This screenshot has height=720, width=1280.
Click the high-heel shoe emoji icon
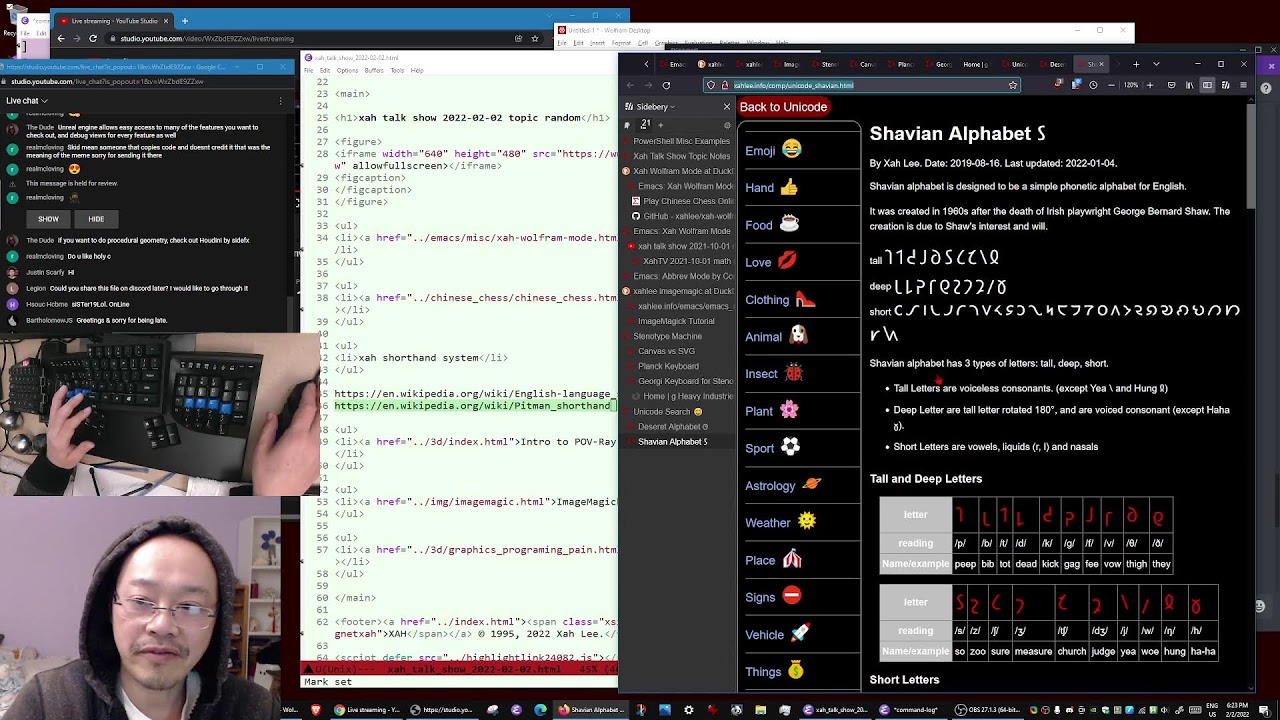(x=805, y=299)
